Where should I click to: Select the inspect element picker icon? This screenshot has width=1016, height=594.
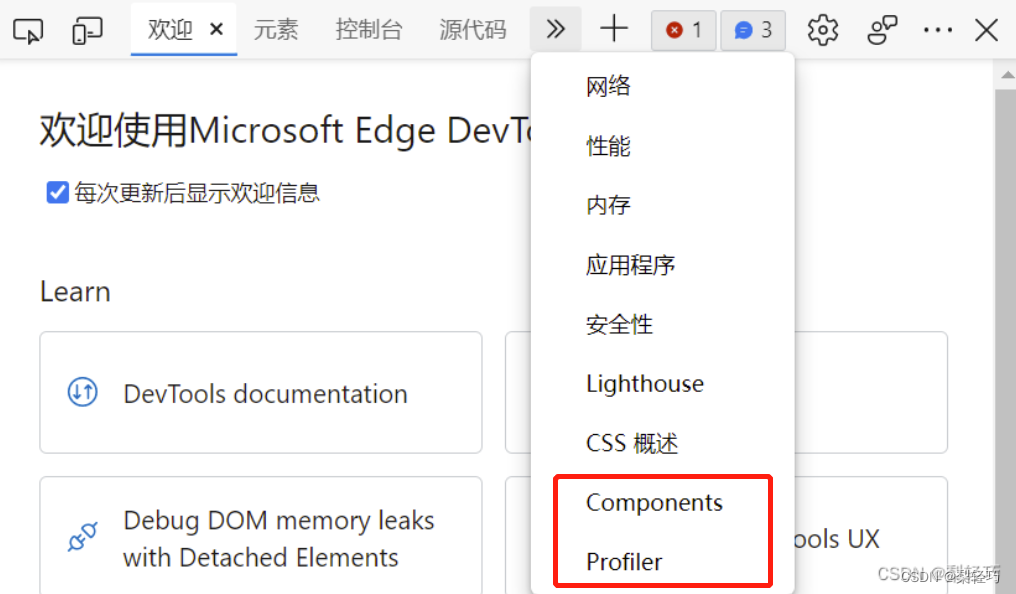[28, 30]
